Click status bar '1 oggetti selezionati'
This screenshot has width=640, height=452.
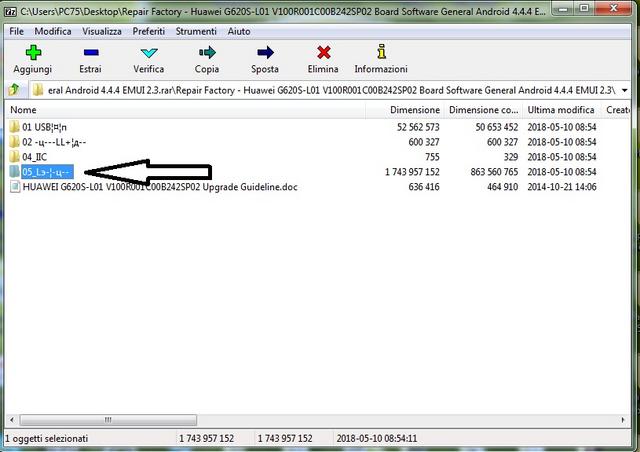(47, 439)
